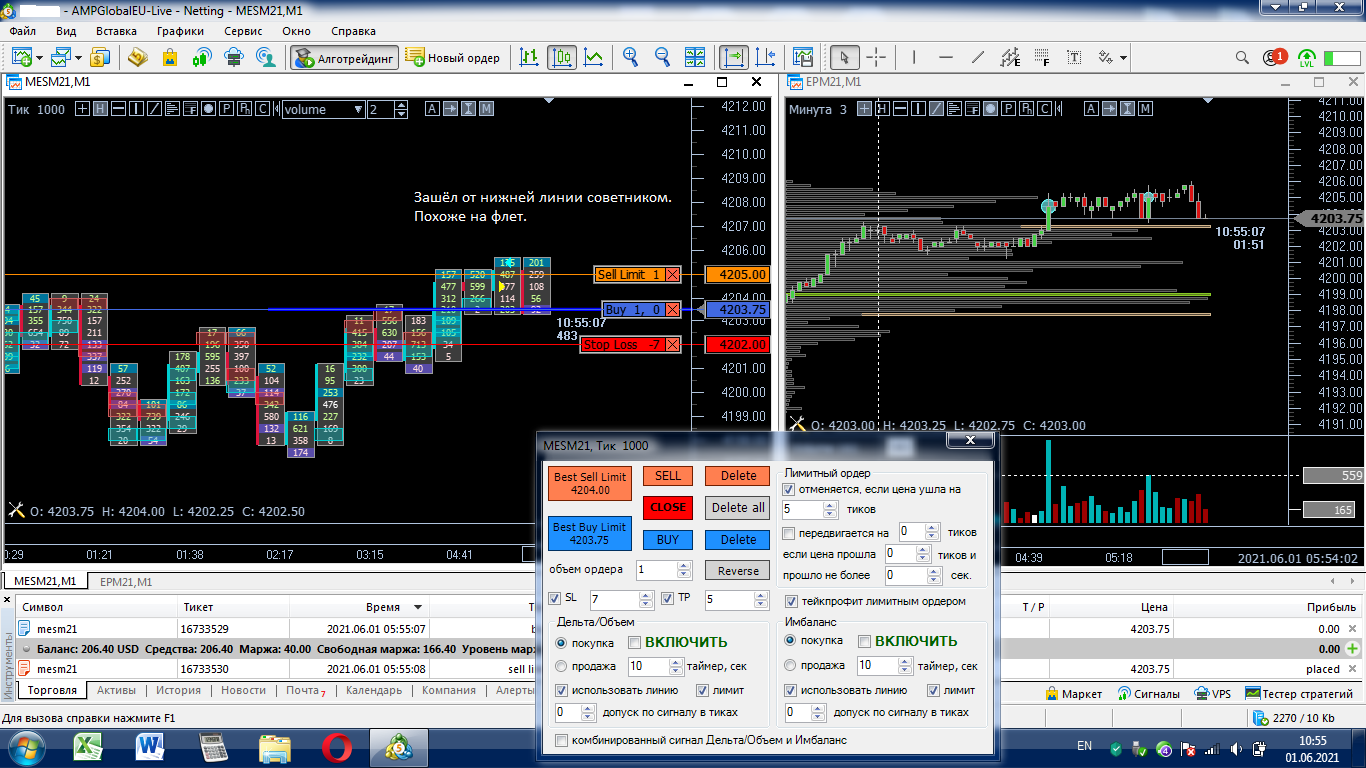Open the Вставка menu
The image size is (1366, 768).
[x=116, y=31]
